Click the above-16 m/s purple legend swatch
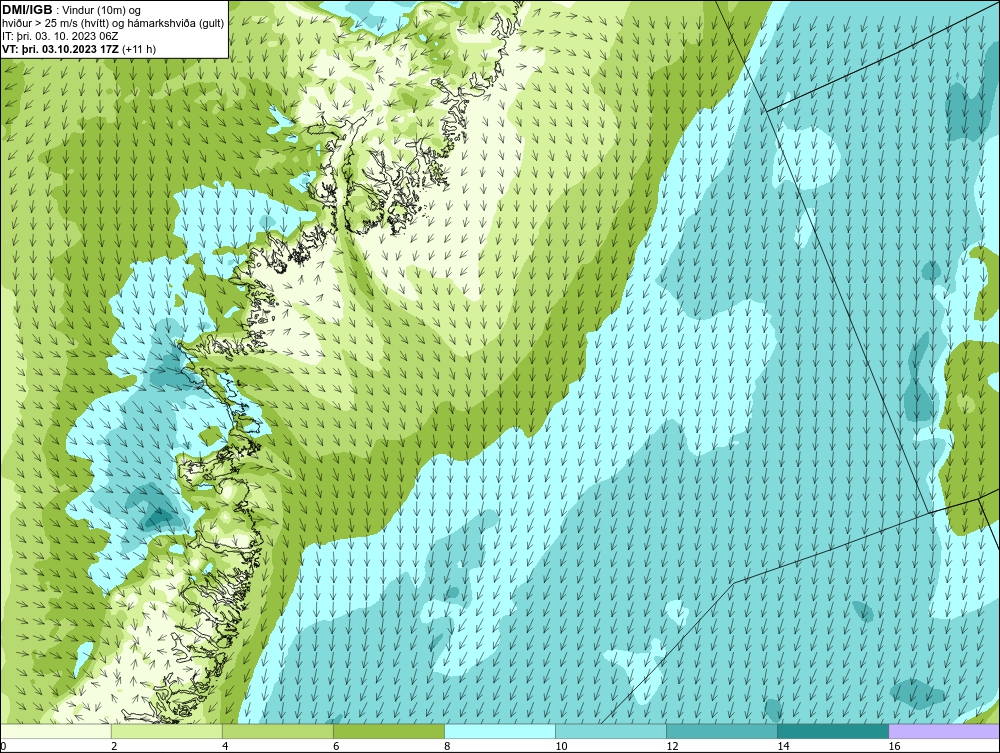This screenshot has width=1000, height=753. [x=944, y=731]
